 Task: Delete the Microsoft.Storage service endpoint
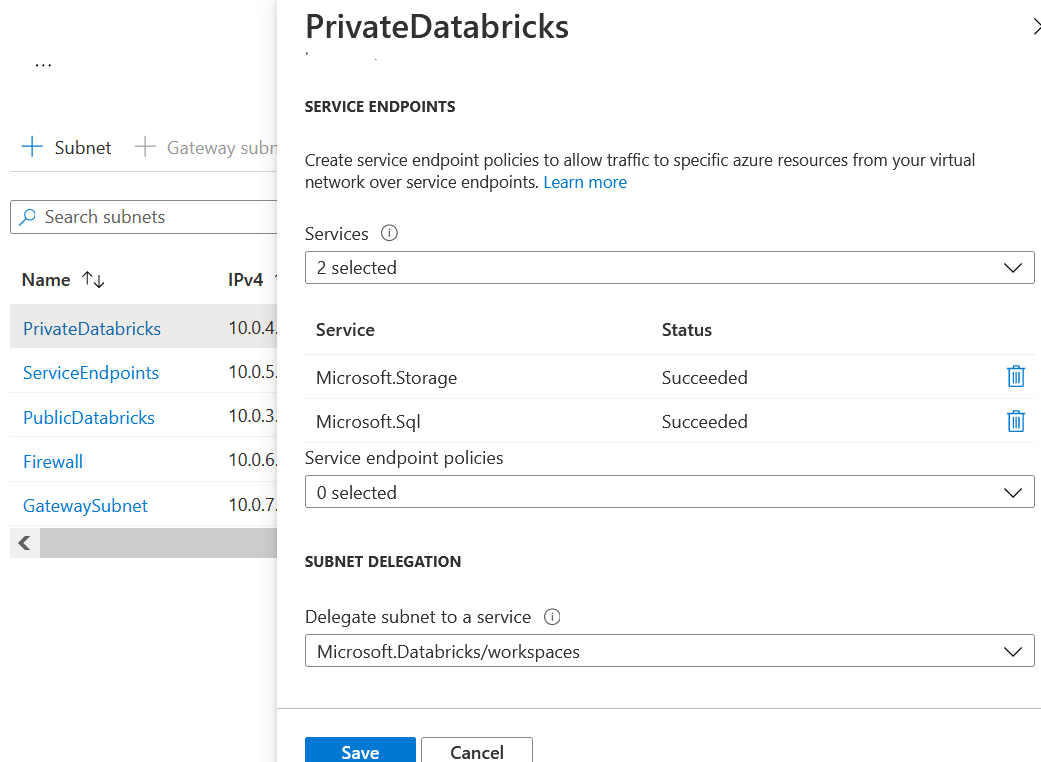point(1016,376)
